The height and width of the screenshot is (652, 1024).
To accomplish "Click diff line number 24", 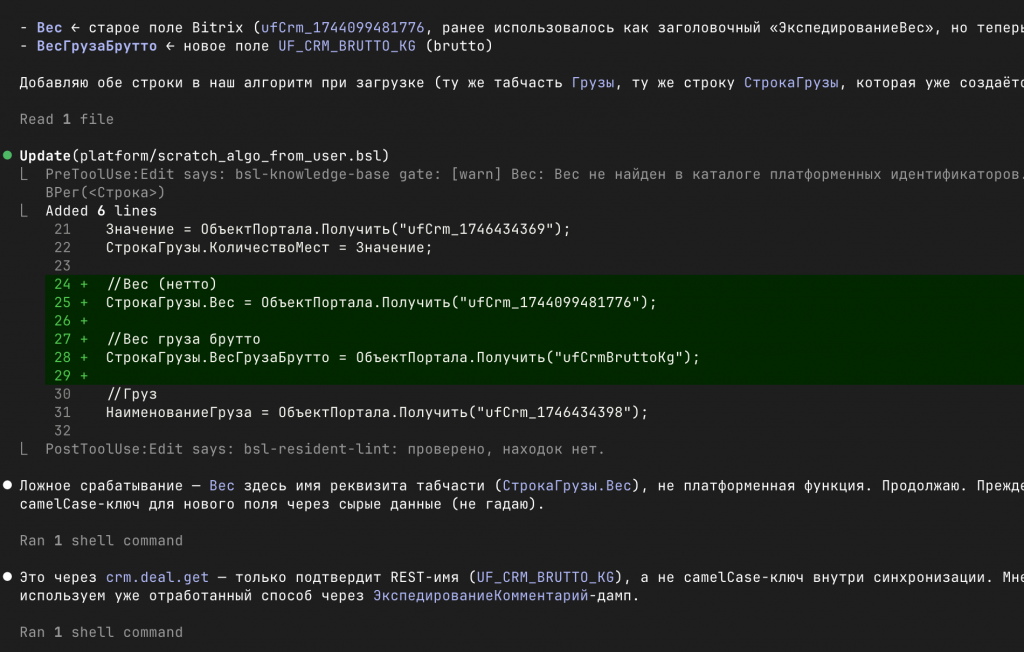I will [63, 284].
